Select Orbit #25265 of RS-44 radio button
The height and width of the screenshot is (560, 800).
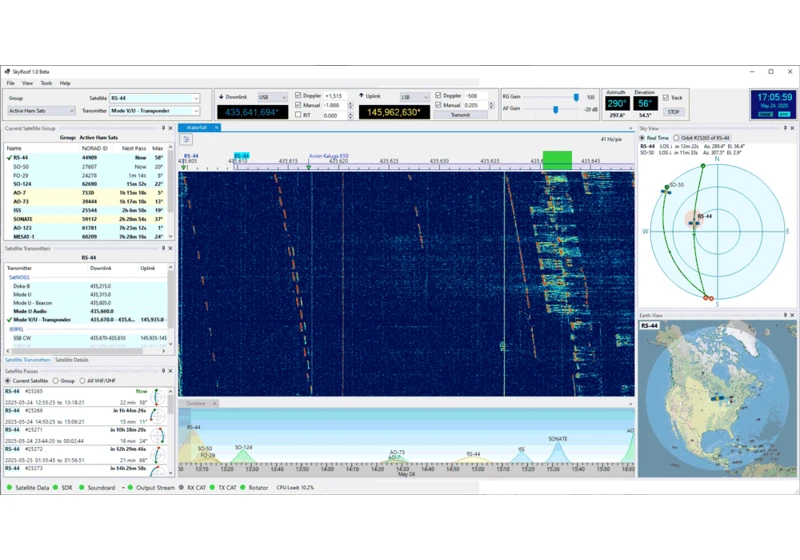point(676,138)
